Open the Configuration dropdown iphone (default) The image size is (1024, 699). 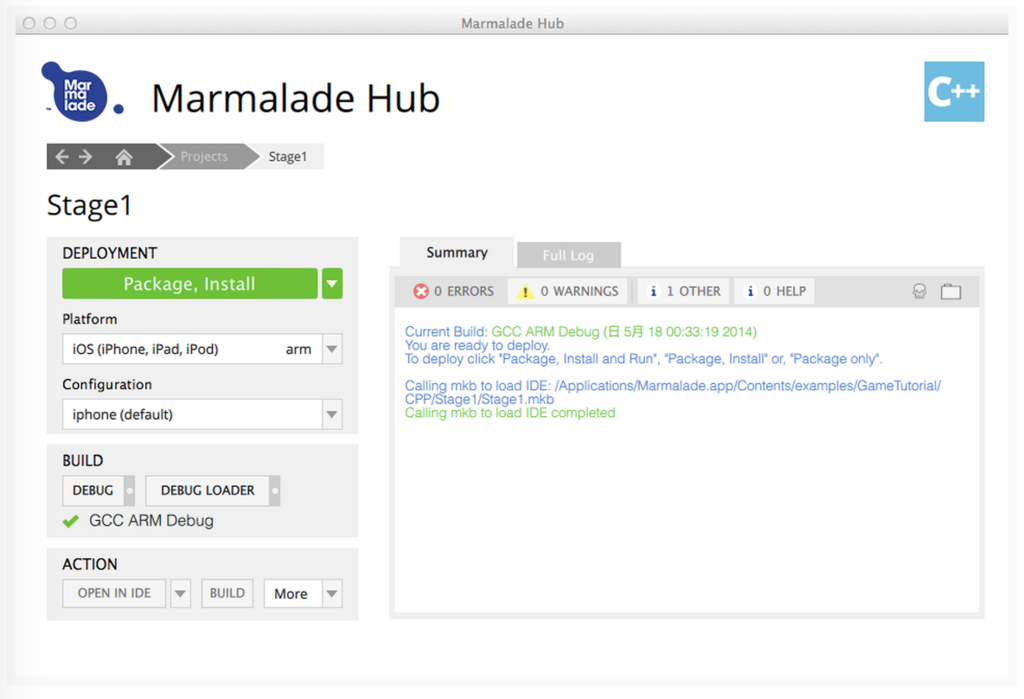(332, 414)
